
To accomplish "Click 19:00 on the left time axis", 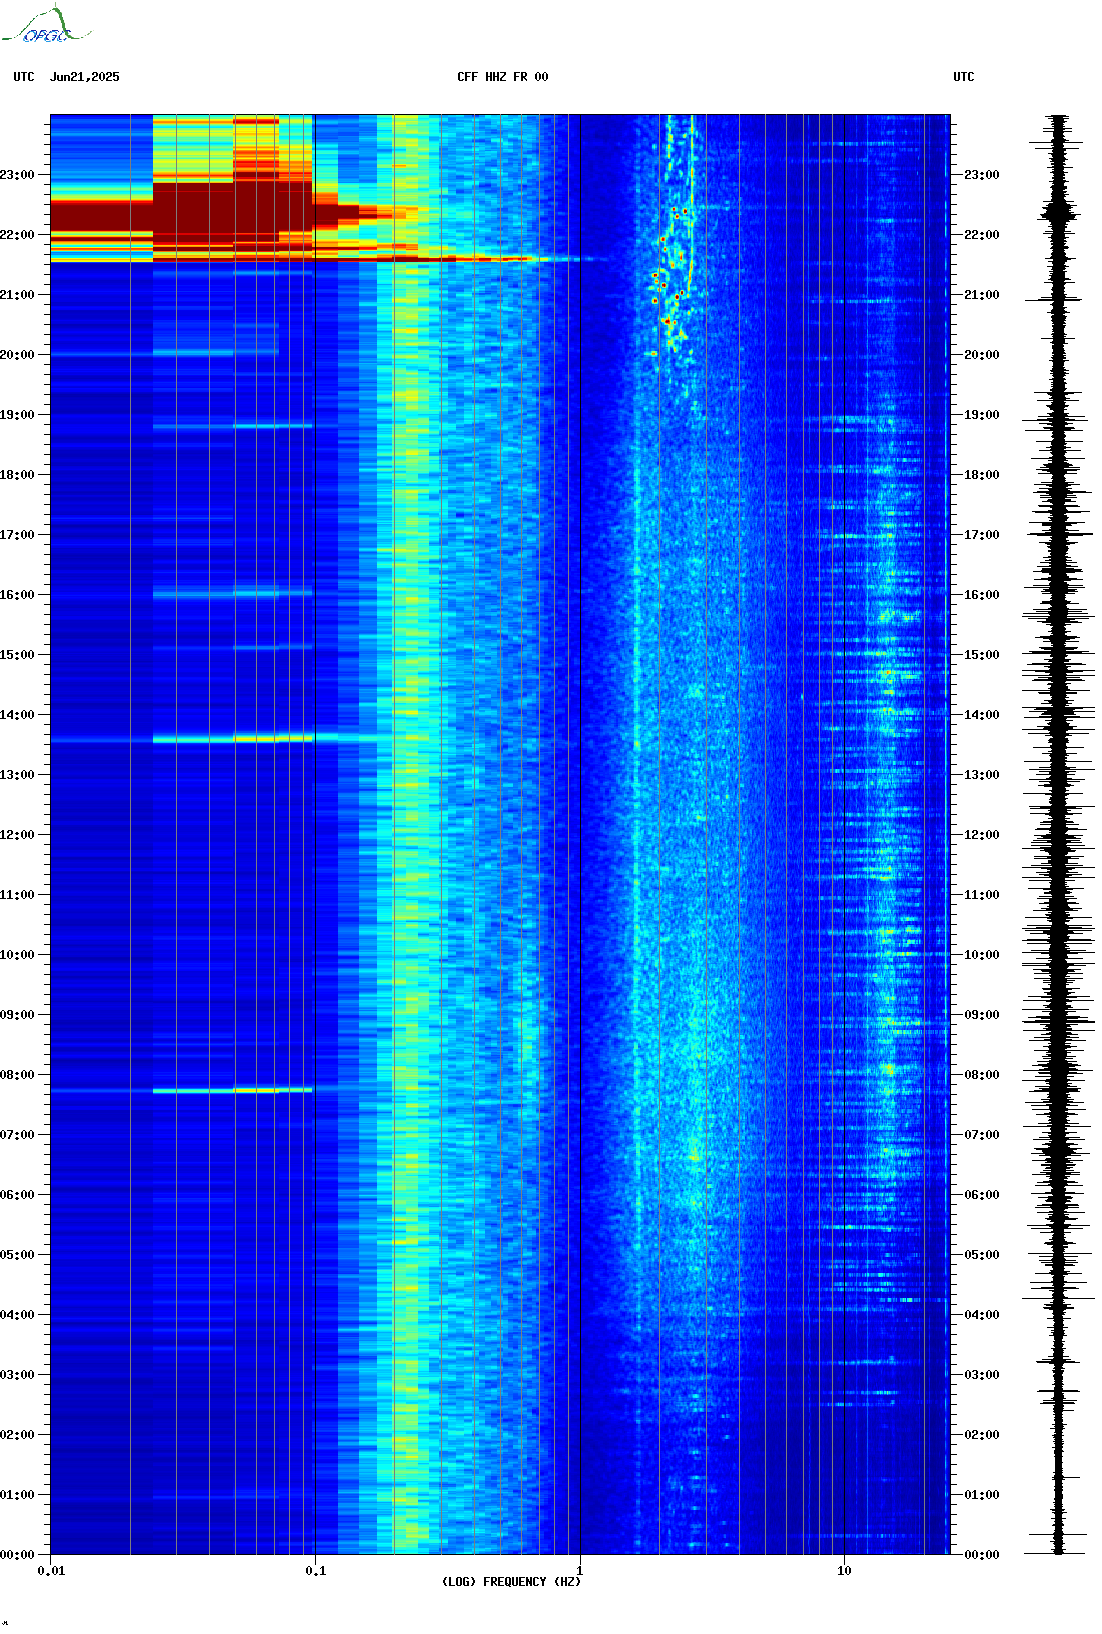I will [x=17, y=415].
